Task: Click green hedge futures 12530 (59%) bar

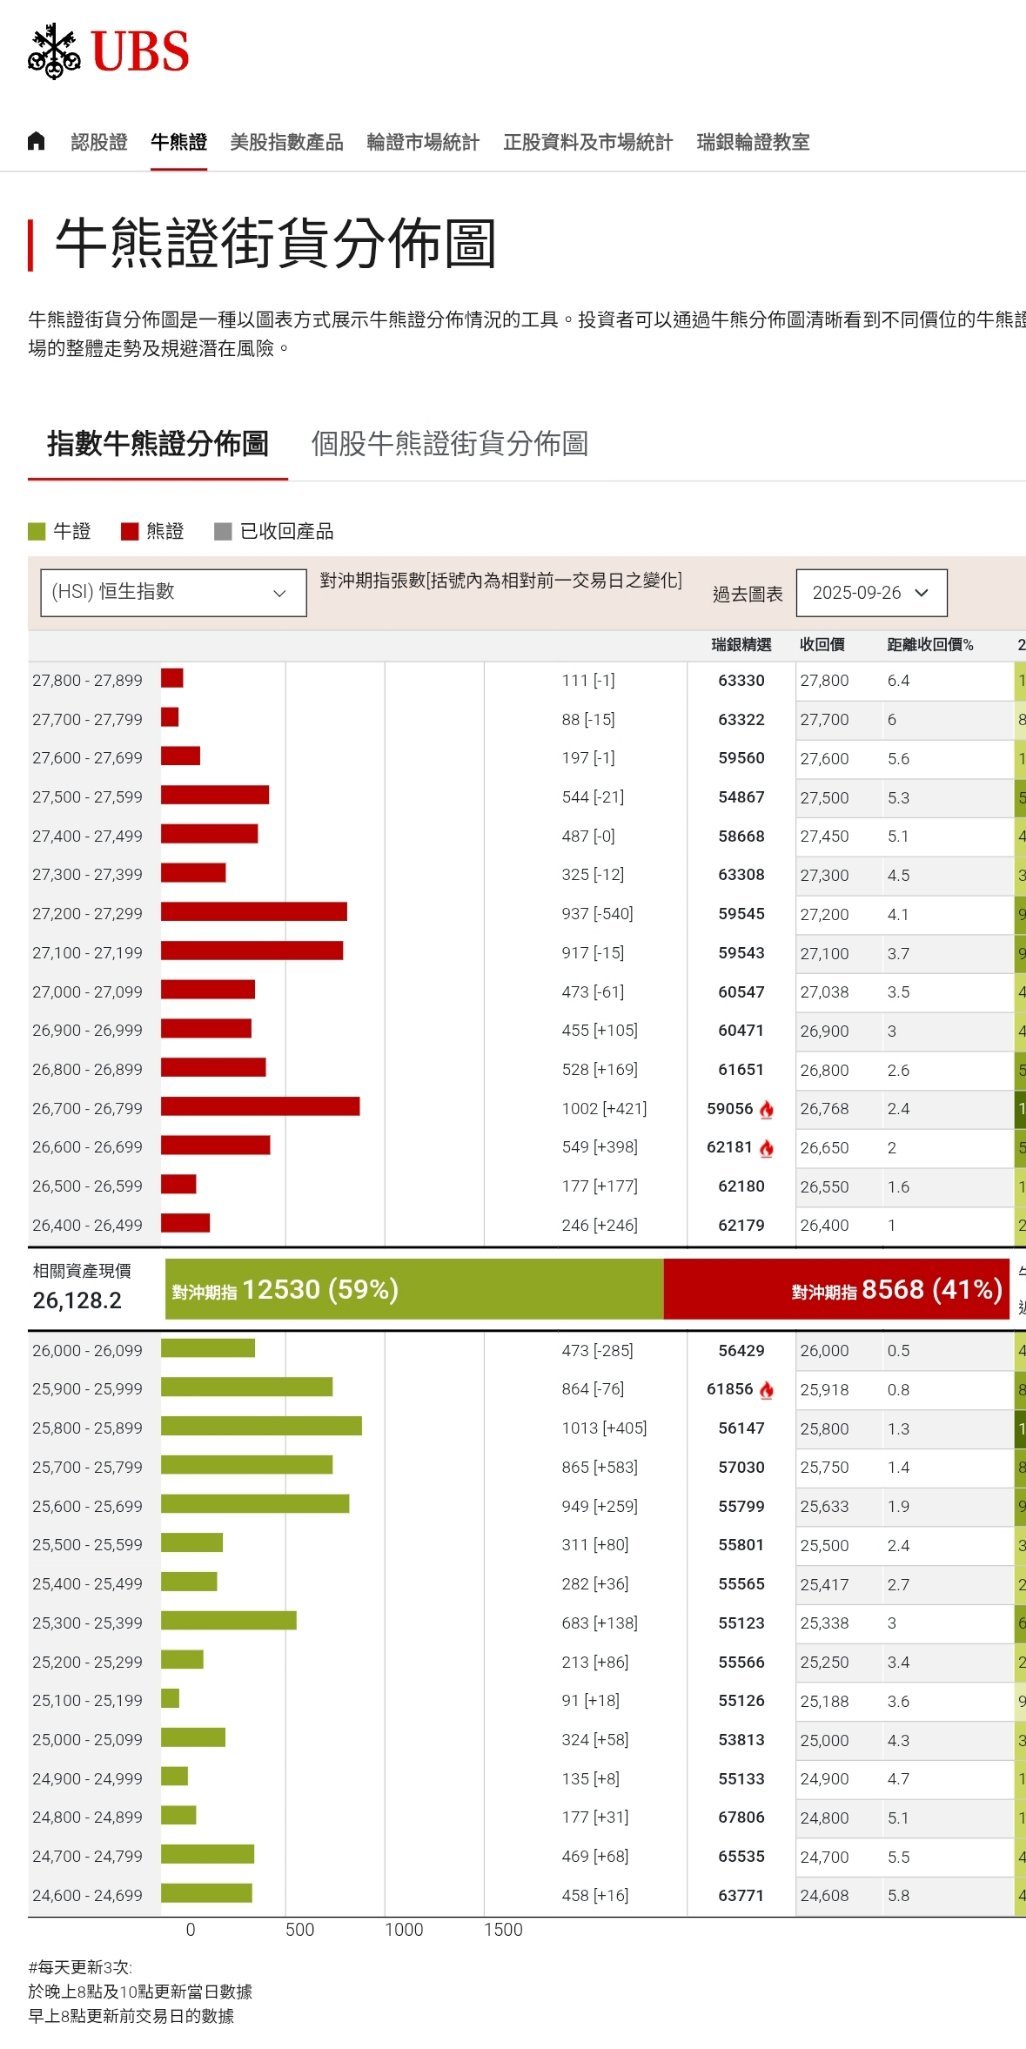Action: tap(413, 1289)
